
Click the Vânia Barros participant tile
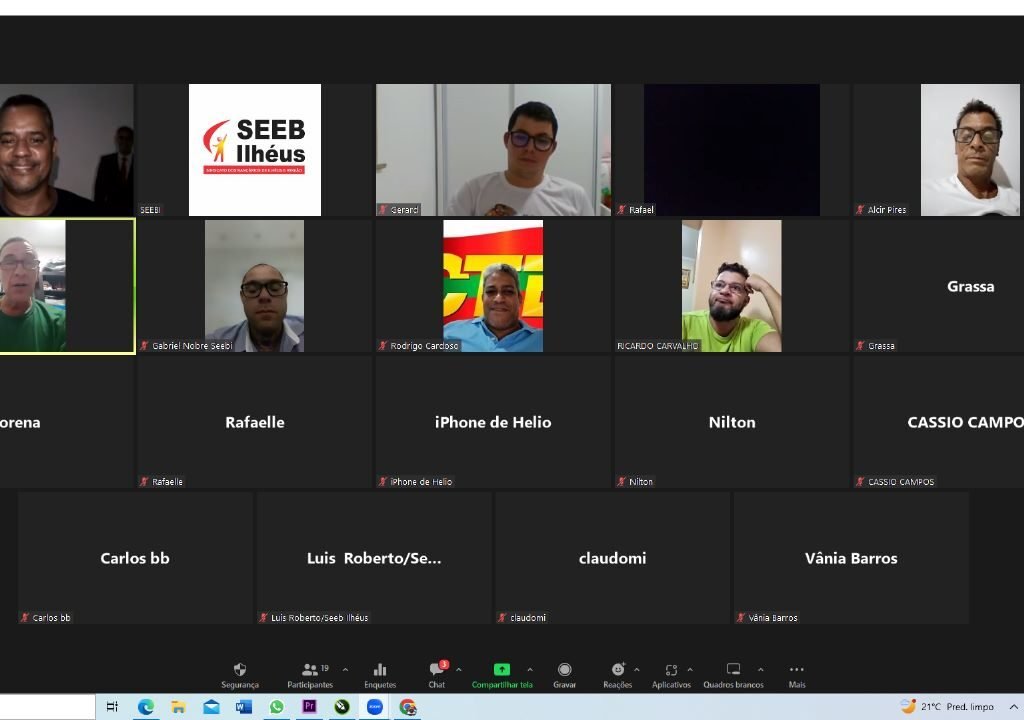coord(851,558)
